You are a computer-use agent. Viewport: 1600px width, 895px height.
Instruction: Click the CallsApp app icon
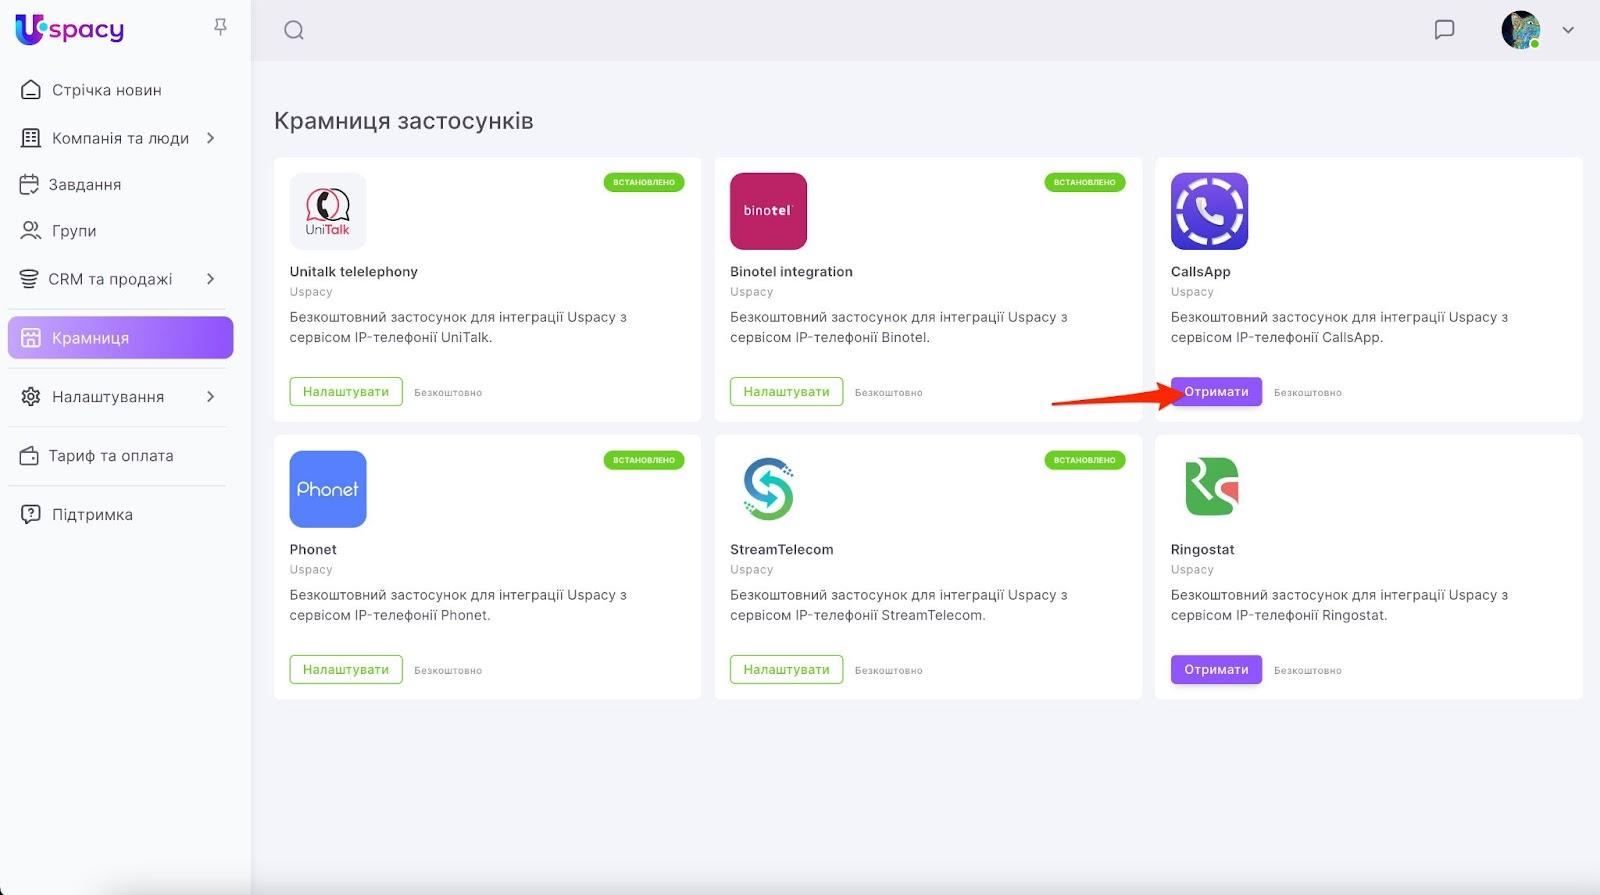pyautogui.click(x=1209, y=211)
